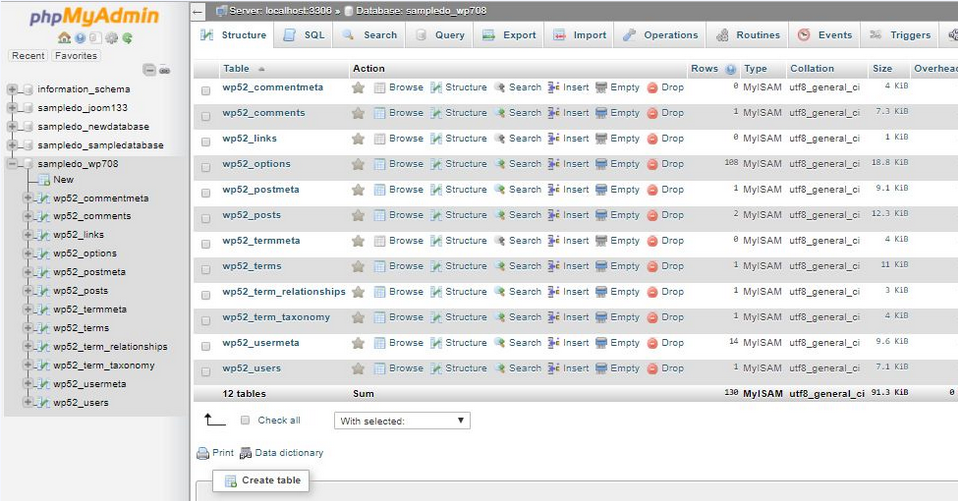Image resolution: width=958 pixels, height=501 pixels.
Task: Expand the information_schema database node
Action: click(x=12, y=89)
